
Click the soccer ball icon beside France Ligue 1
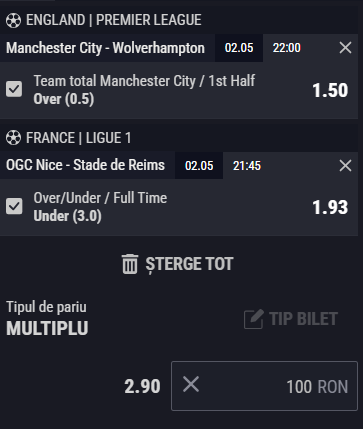13,138
